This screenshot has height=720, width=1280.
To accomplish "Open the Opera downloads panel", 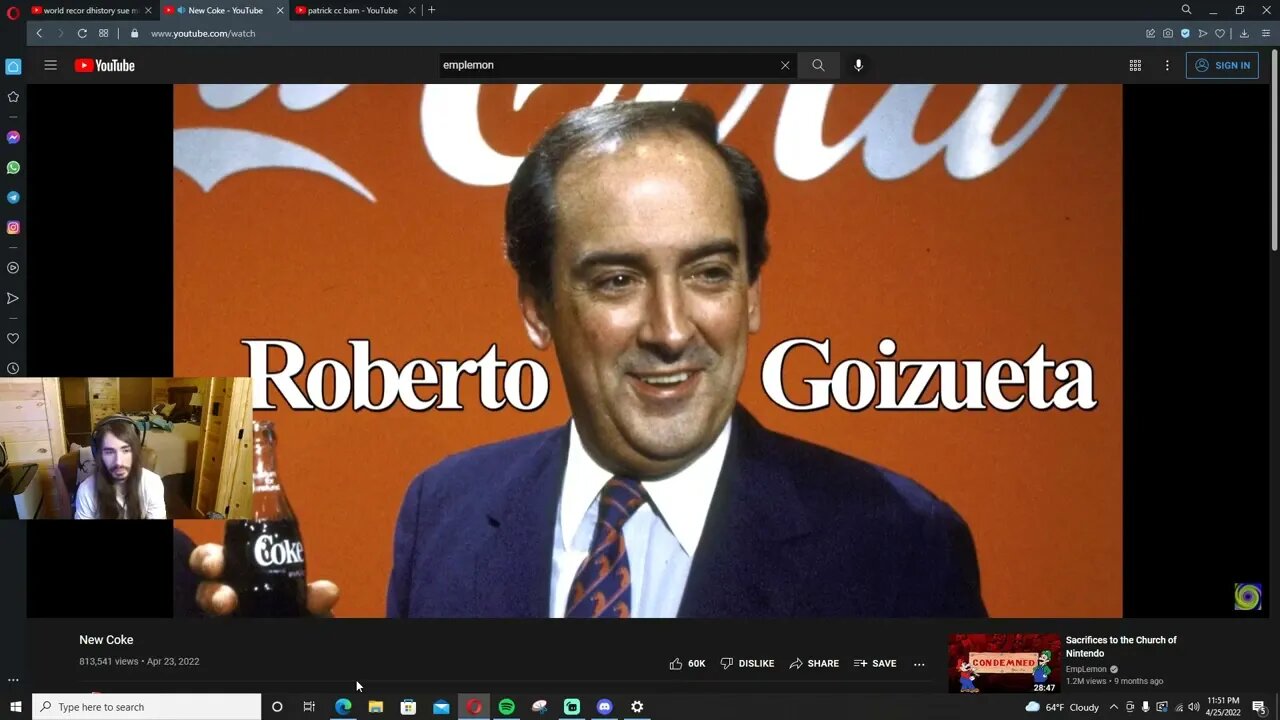I will 1244,33.
